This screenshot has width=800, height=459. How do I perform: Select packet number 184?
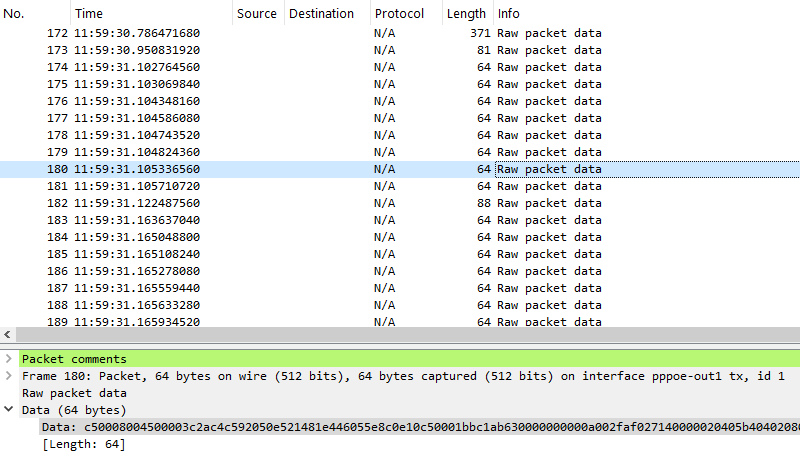click(400, 237)
